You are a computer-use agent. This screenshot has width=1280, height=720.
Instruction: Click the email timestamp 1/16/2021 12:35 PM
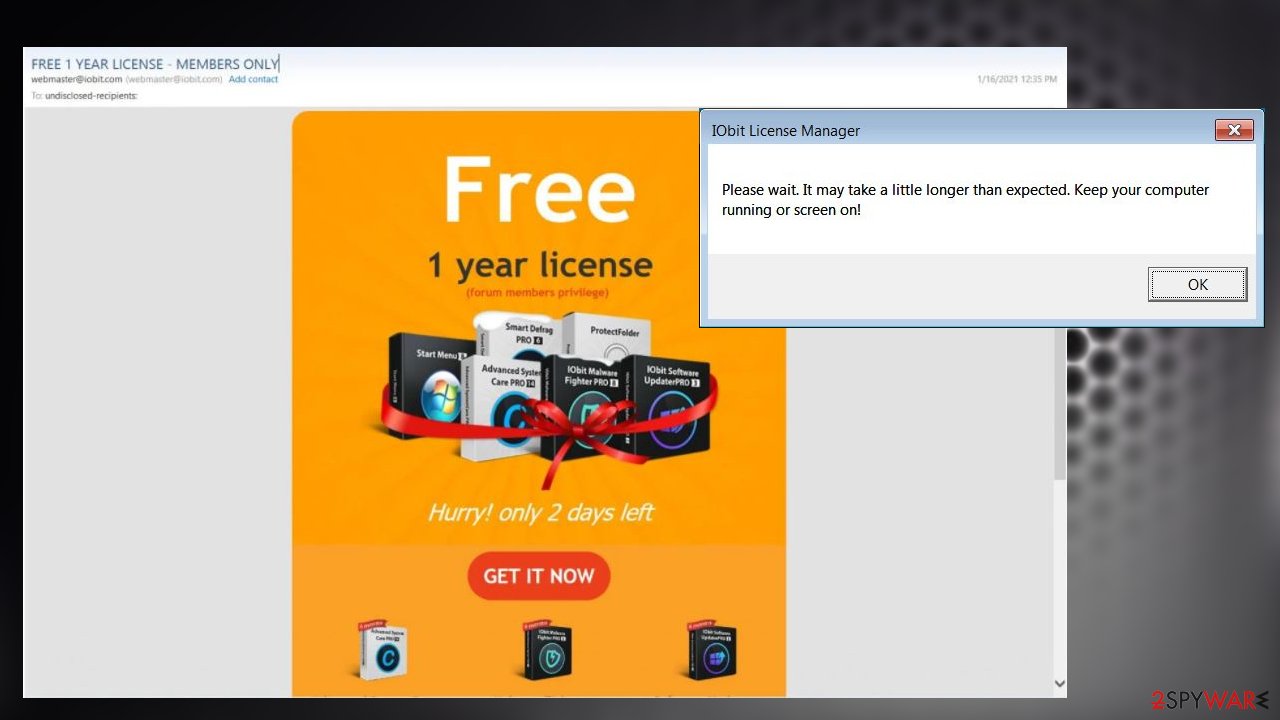(1017, 79)
